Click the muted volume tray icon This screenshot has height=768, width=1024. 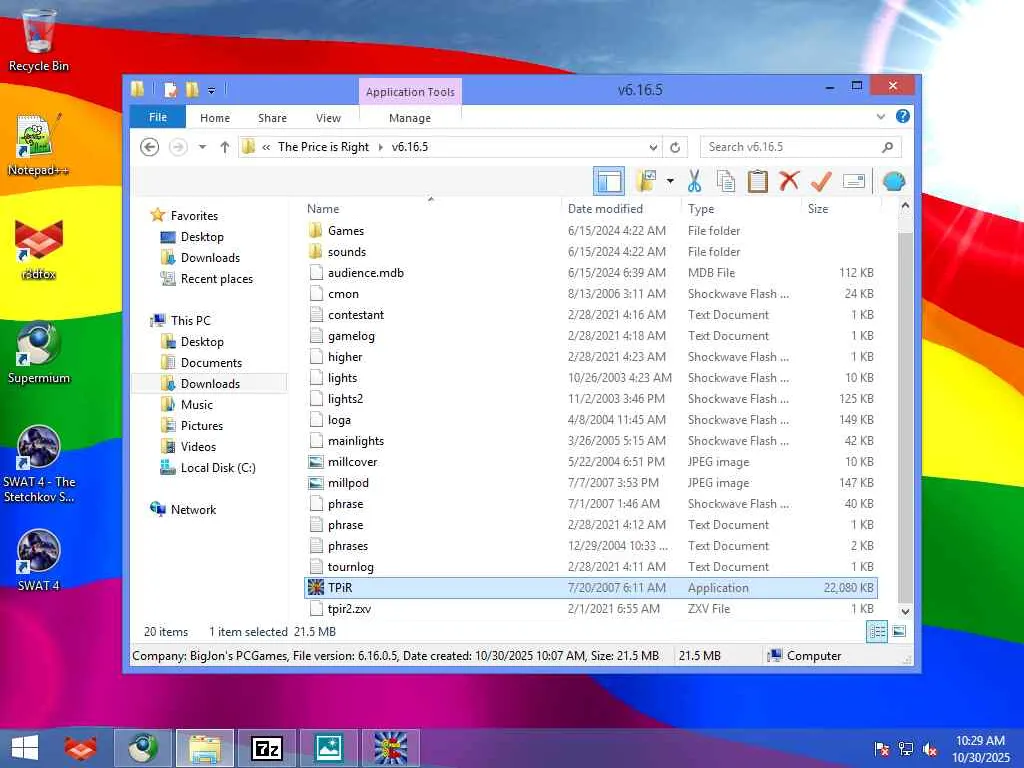930,749
